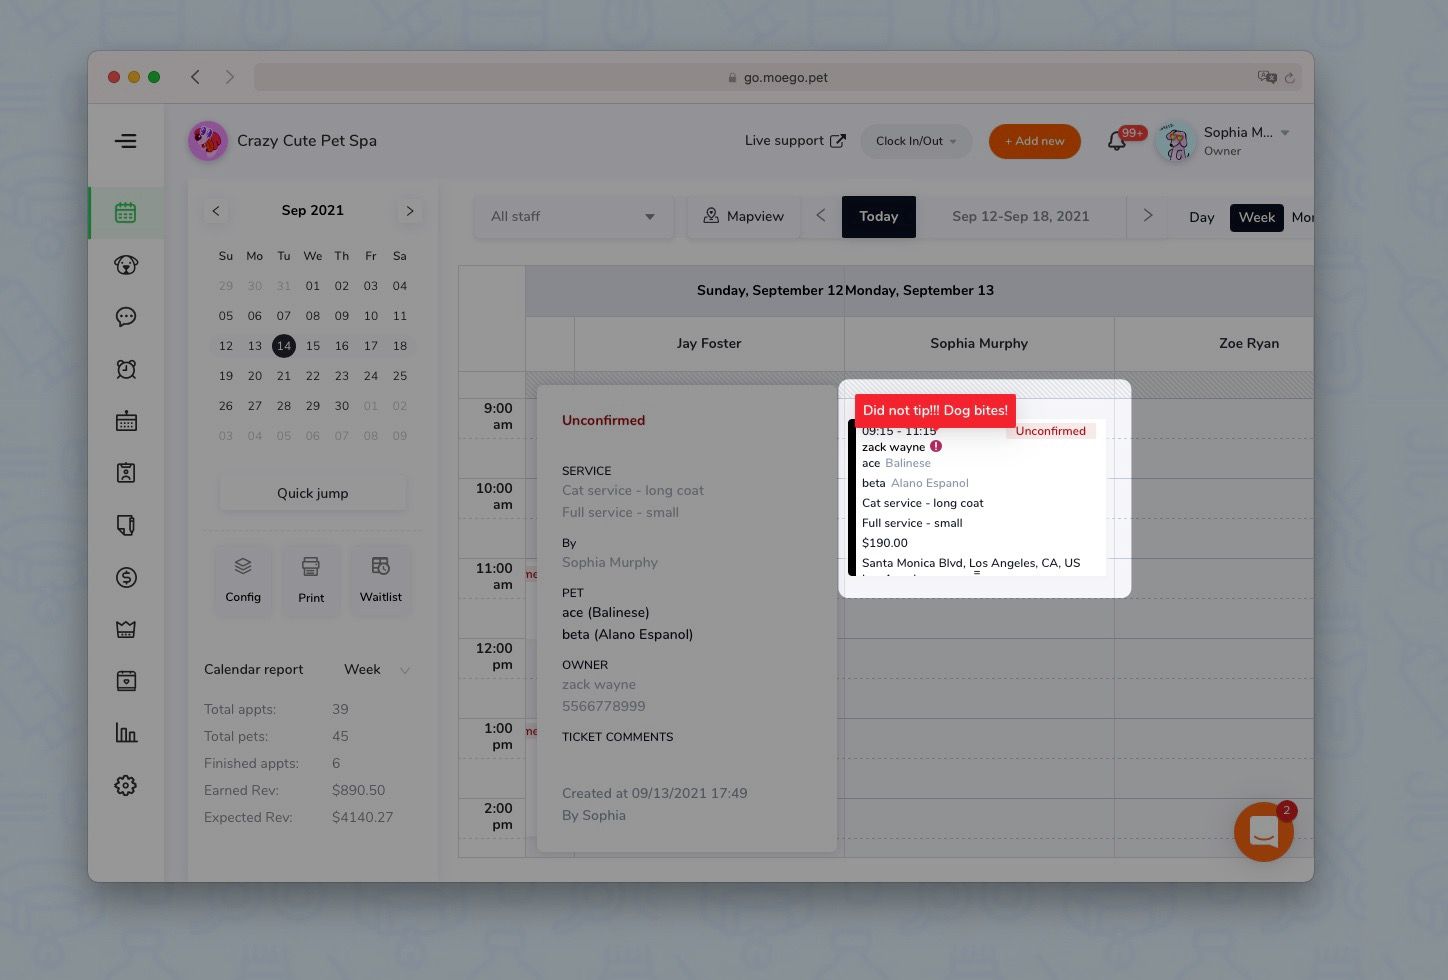Switch to Week view tab

1257,217
